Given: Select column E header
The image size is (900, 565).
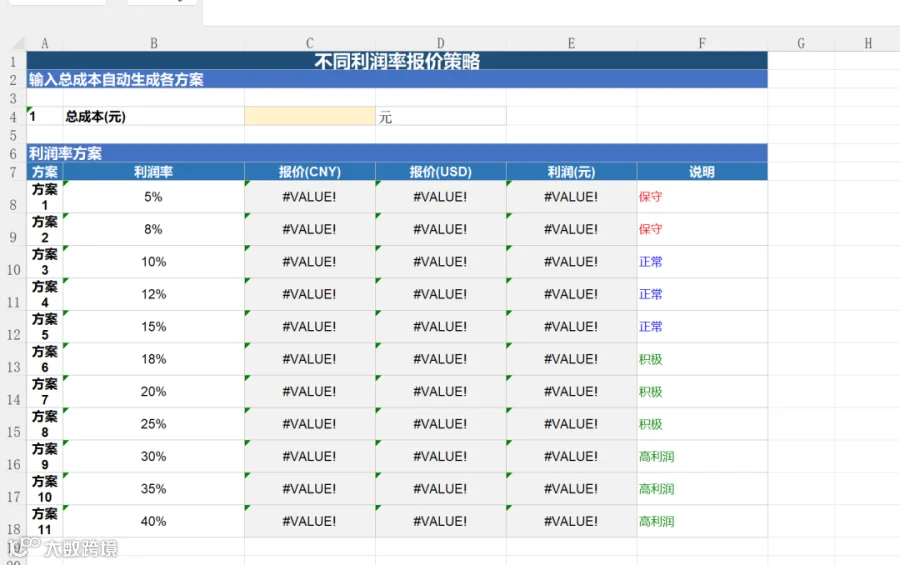Looking at the screenshot, I should coord(571,43).
